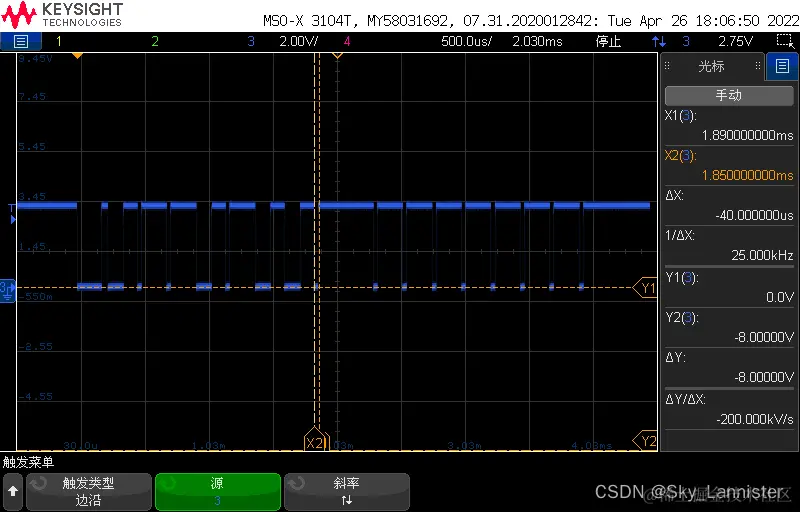Image resolution: width=800 pixels, height=512 pixels.
Task: Open the 触发类型 边沿 softkey
Action: click(88, 491)
